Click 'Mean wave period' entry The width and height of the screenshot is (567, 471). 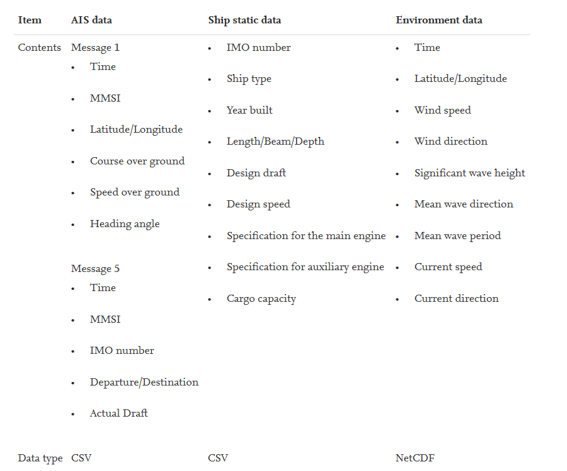coord(457,236)
